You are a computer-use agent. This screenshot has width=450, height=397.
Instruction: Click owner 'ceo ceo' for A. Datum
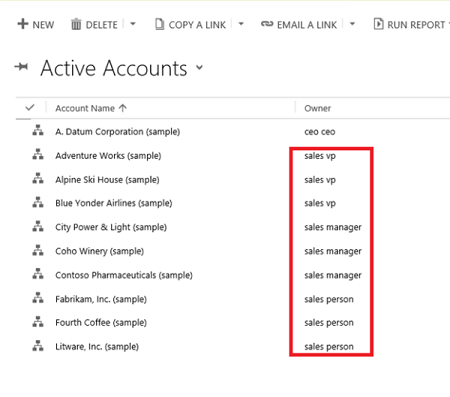click(x=320, y=132)
